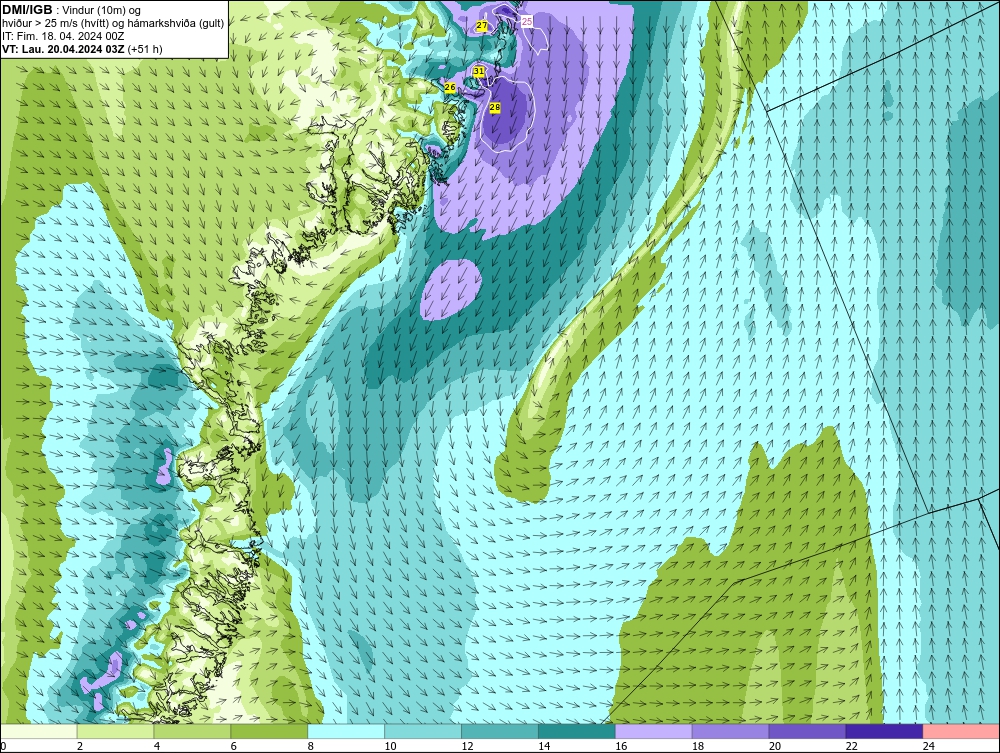
Task: Click the 20-22 m/s violet legend swatch
Action: tap(807, 731)
